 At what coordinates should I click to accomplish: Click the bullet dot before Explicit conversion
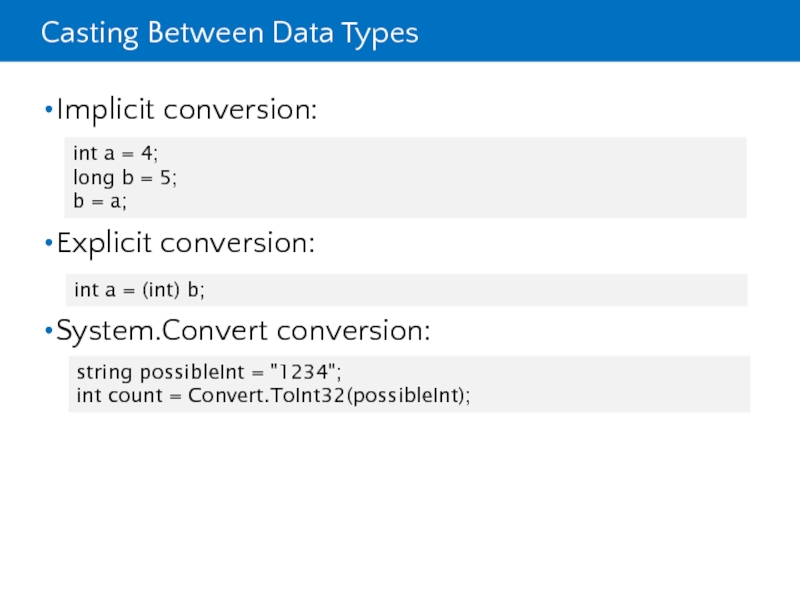click(48, 244)
